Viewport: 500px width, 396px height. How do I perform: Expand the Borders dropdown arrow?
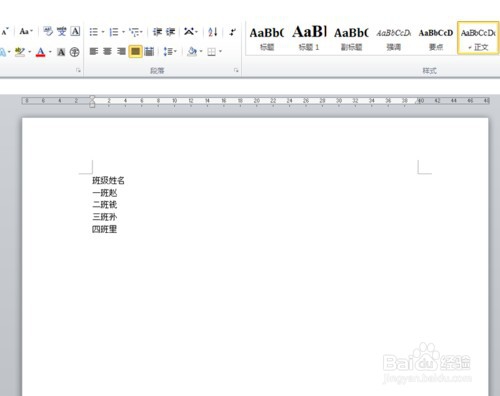coord(220,52)
